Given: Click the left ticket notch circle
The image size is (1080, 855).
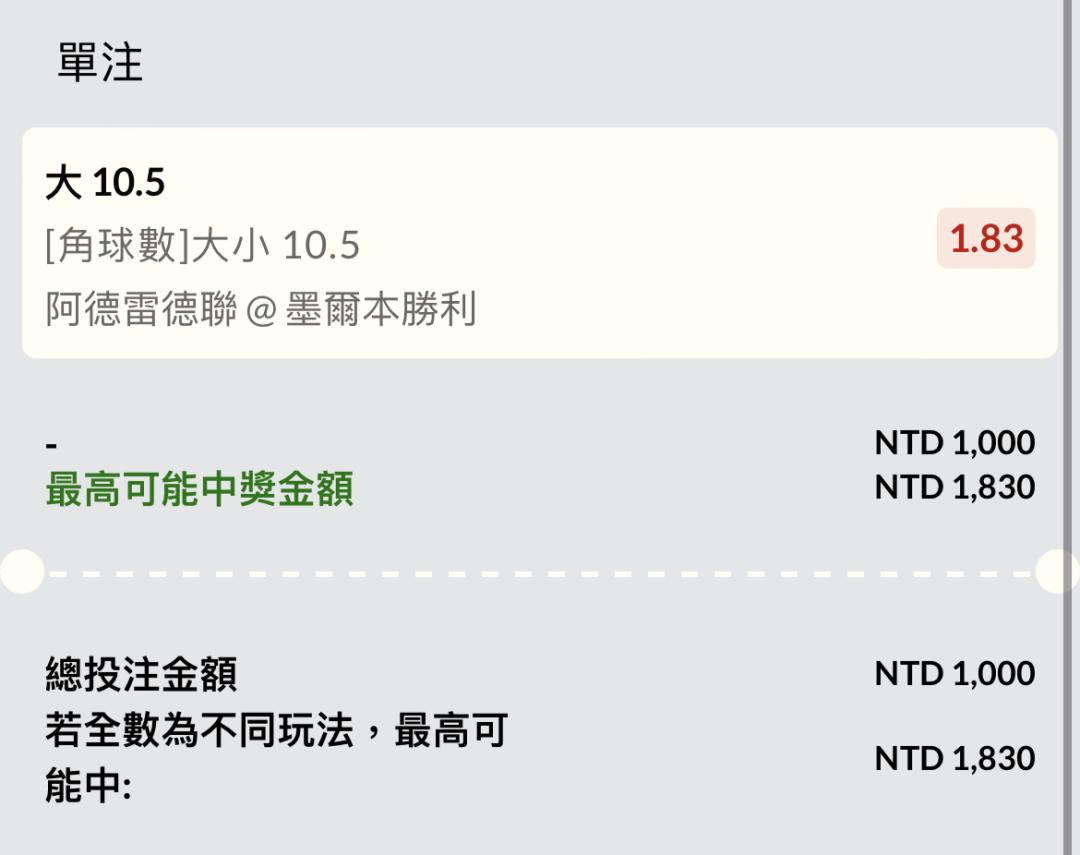Looking at the screenshot, I should tap(20, 572).
